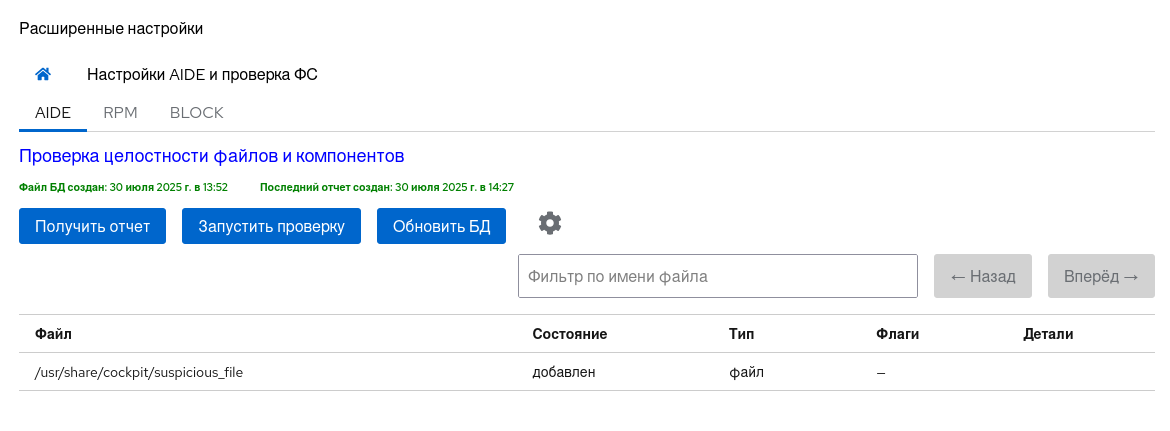Click the "Обновить БД" button
1170x431 pixels.
tap(441, 226)
